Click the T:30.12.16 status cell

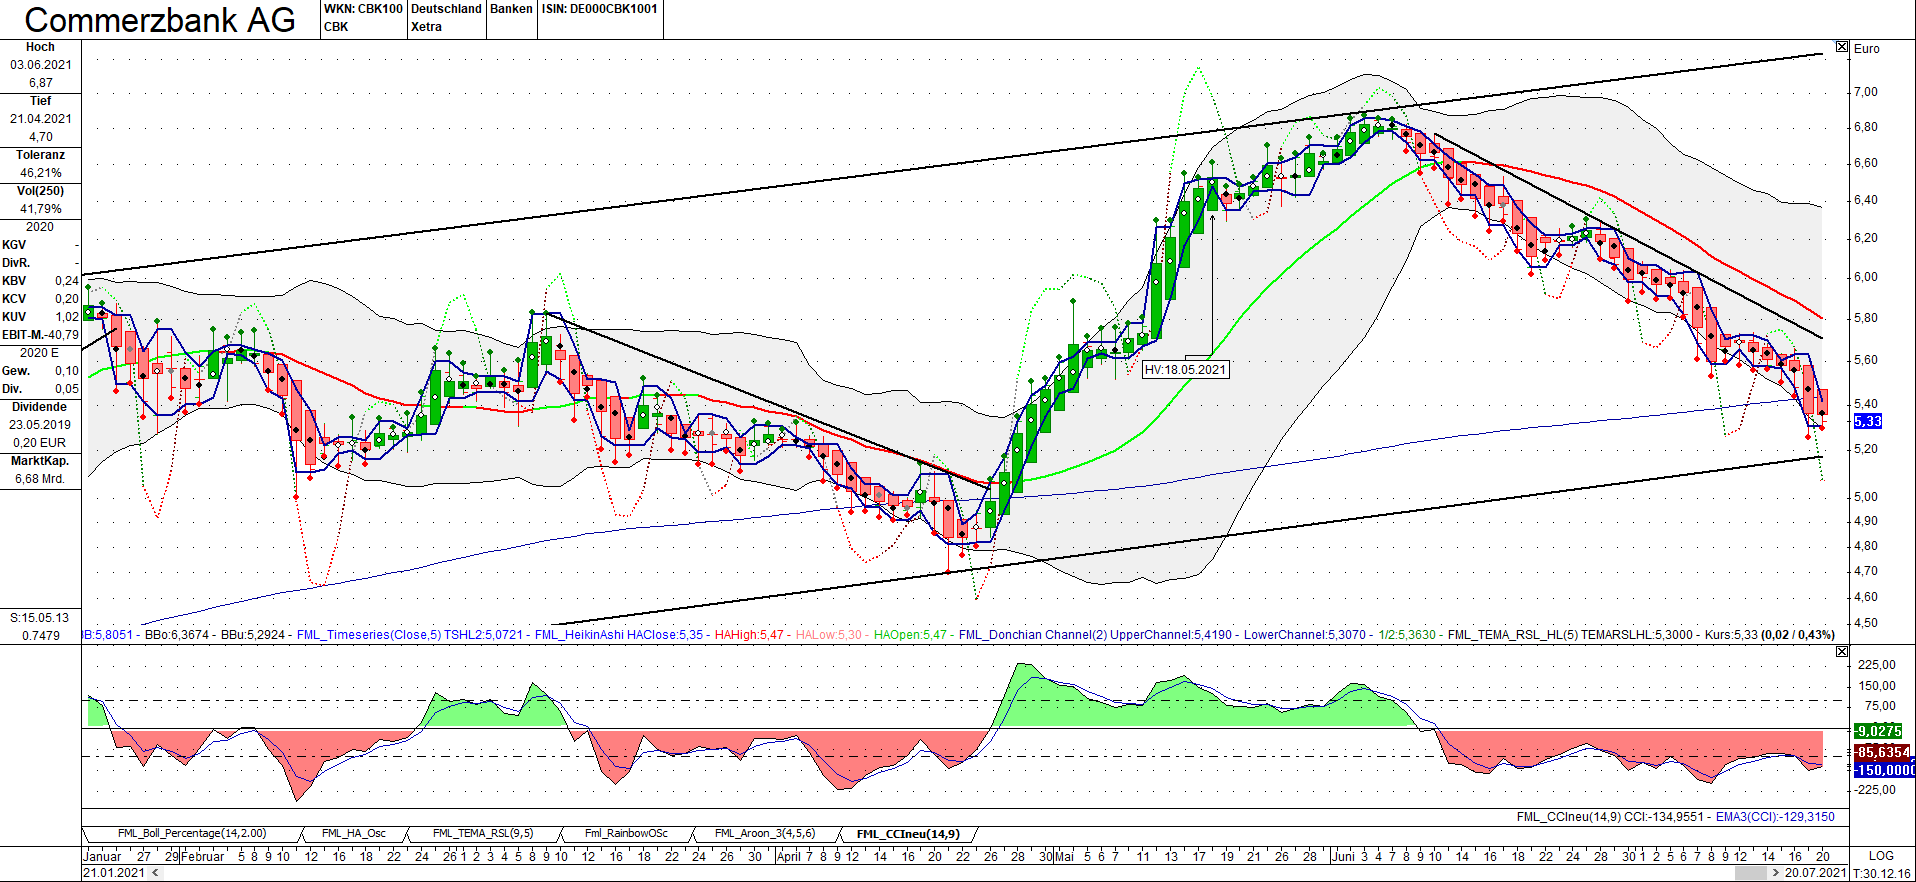coord(1881,873)
